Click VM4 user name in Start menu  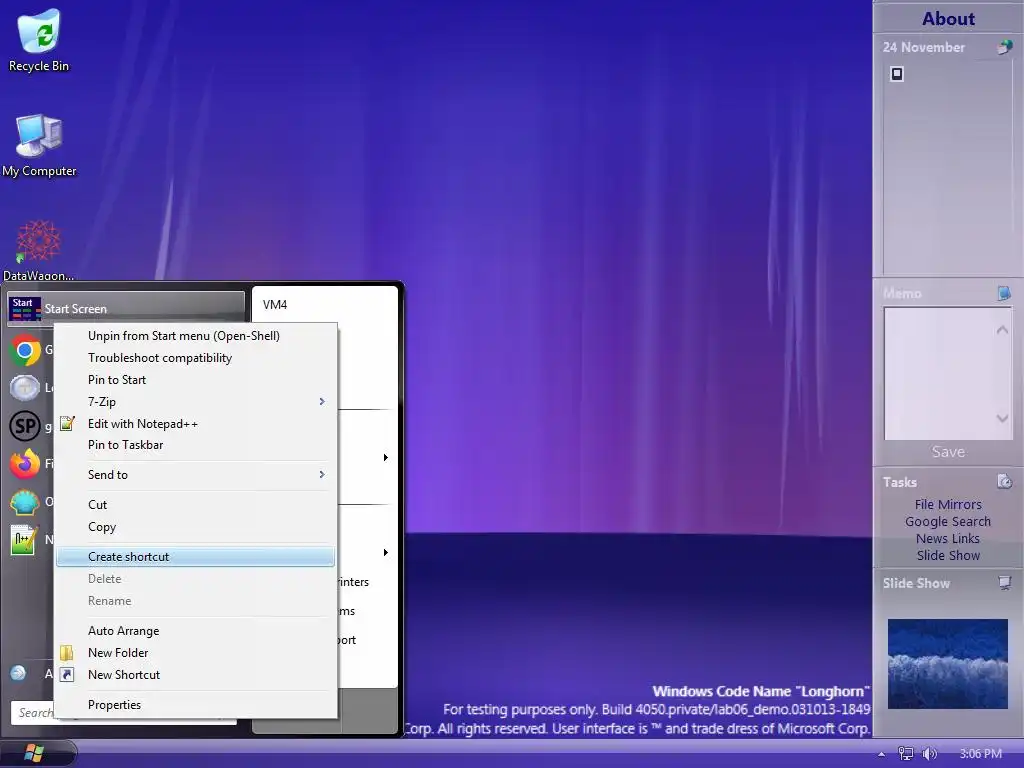click(275, 304)
